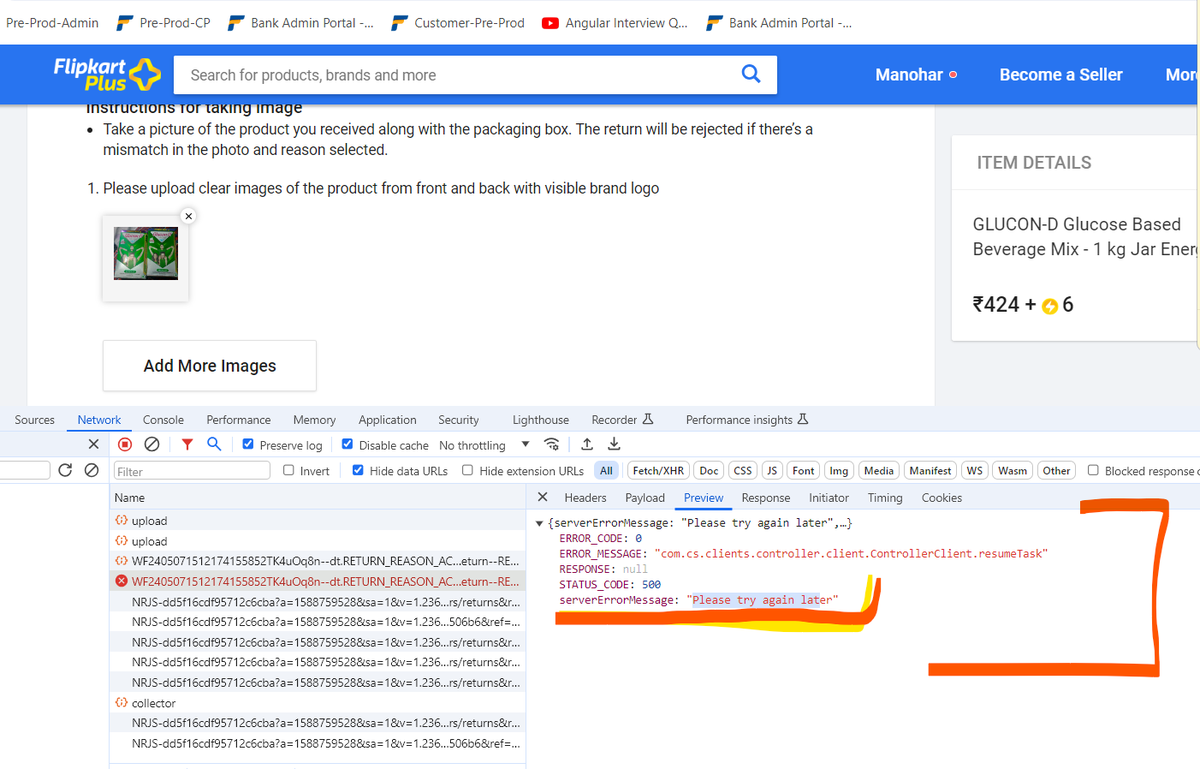View request Timing tab
This screenshot has width=1200, height=769.
tap(885, 497)
